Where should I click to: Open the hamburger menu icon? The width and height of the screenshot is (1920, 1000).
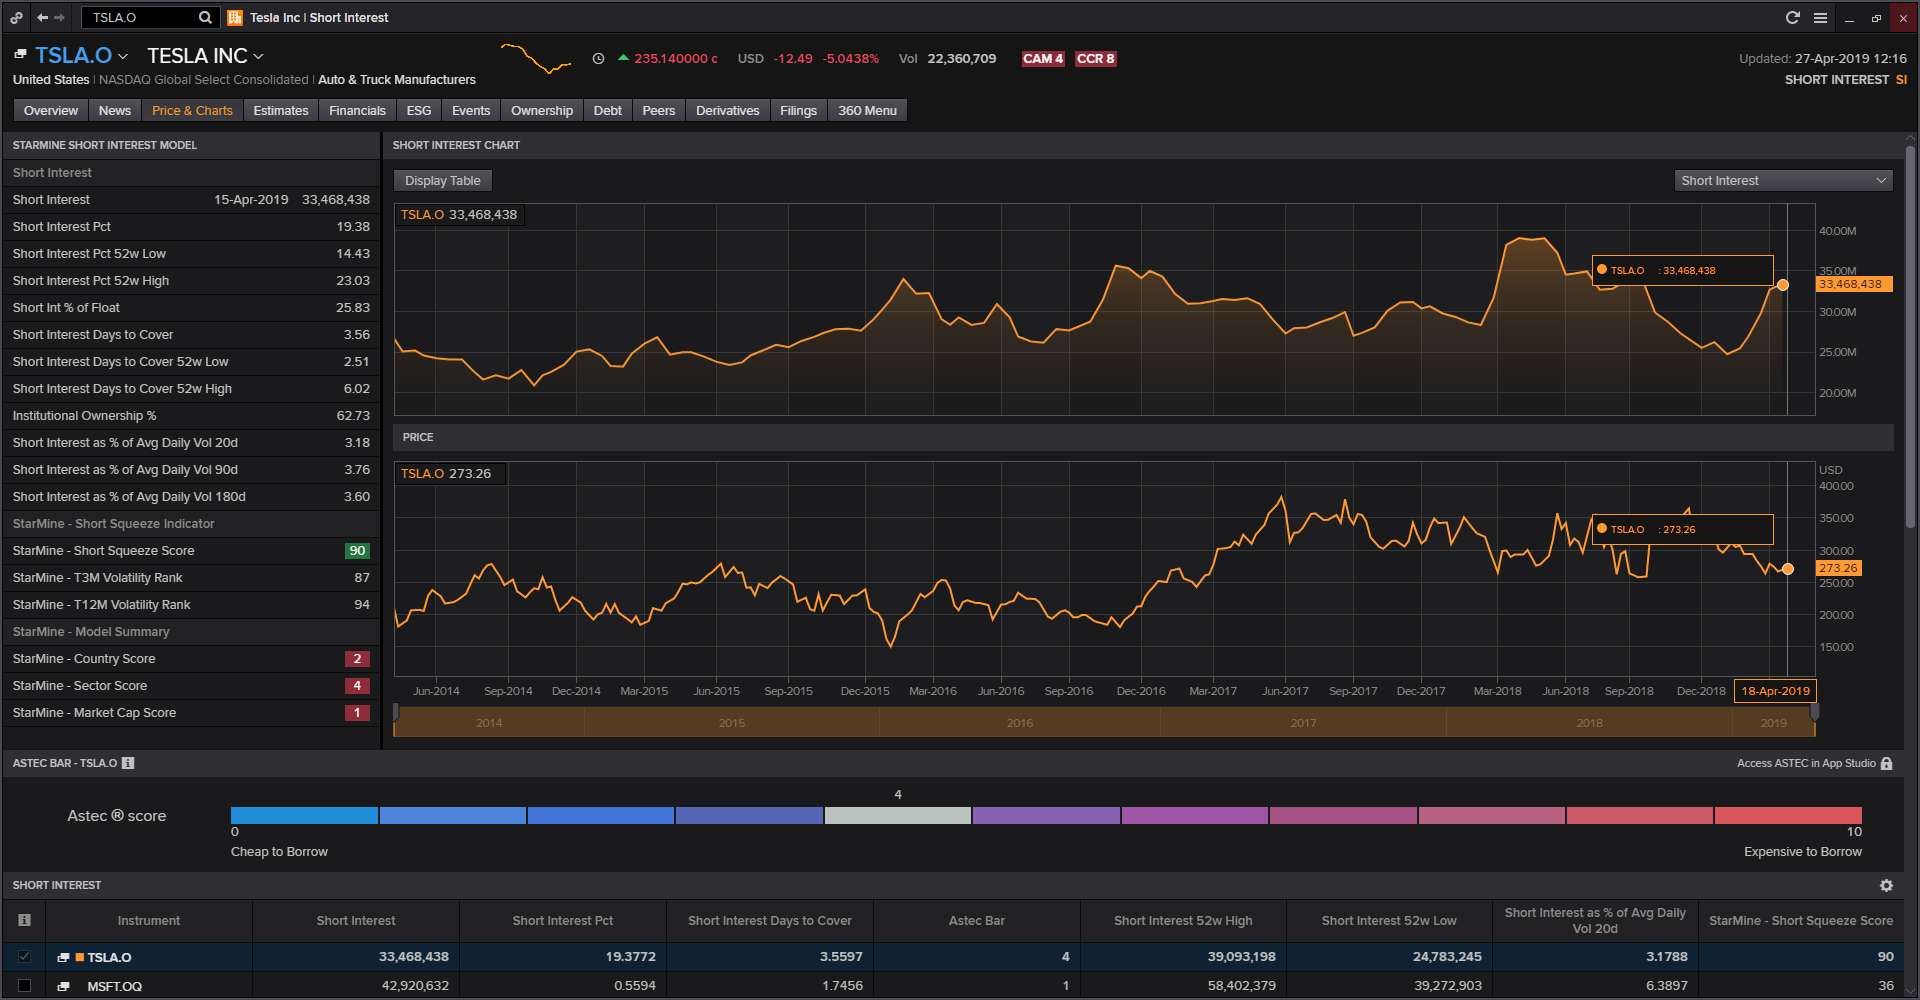[1820, 17]
